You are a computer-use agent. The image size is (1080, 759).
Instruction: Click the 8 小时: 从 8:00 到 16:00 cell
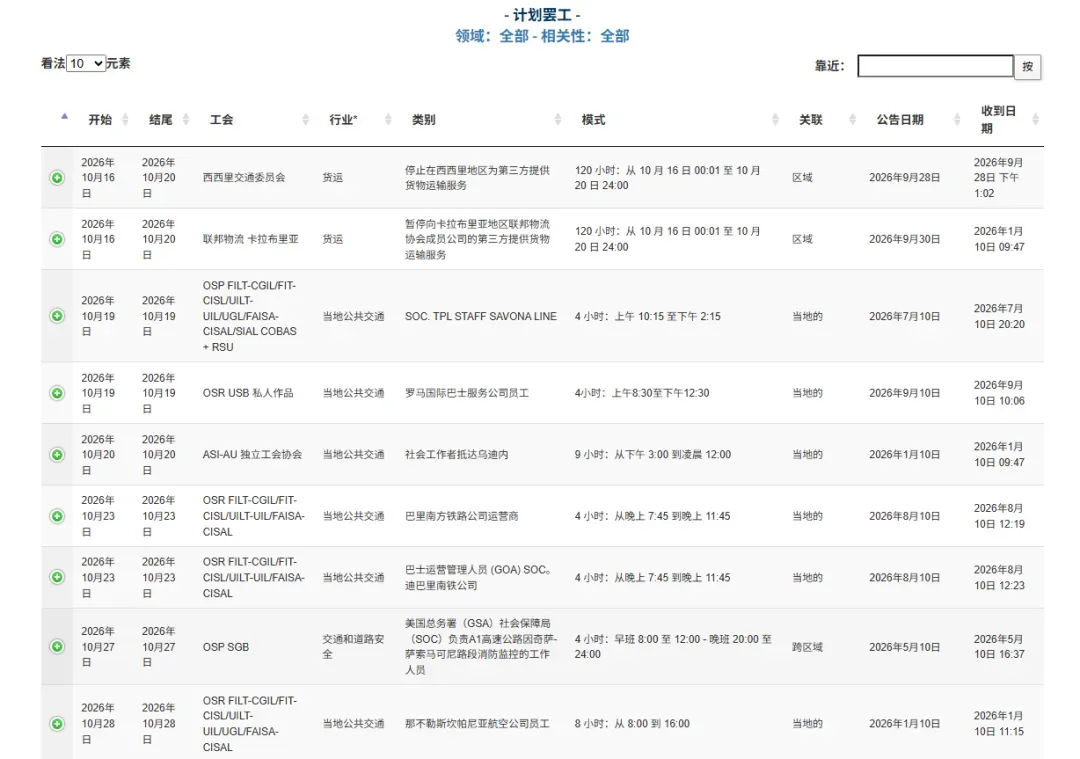tap(632, 724)
